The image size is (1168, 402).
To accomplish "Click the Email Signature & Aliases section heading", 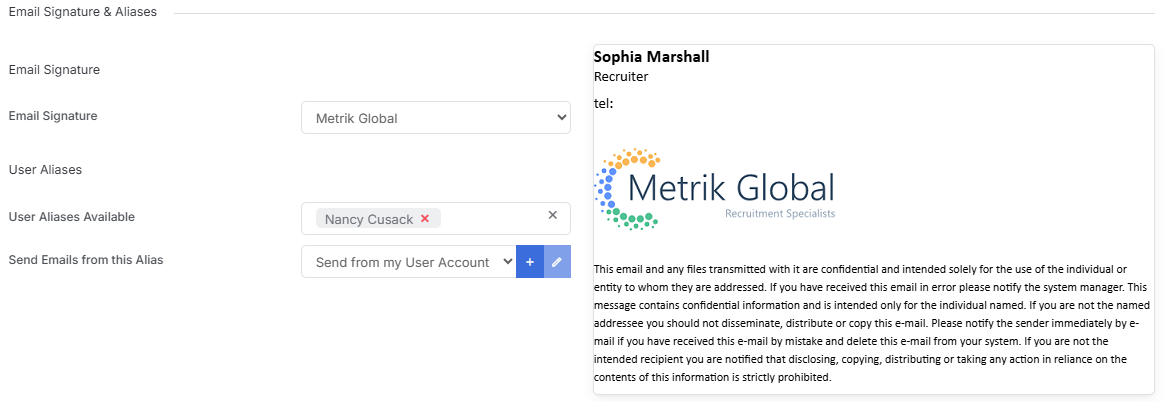I will tap(83, 12).
